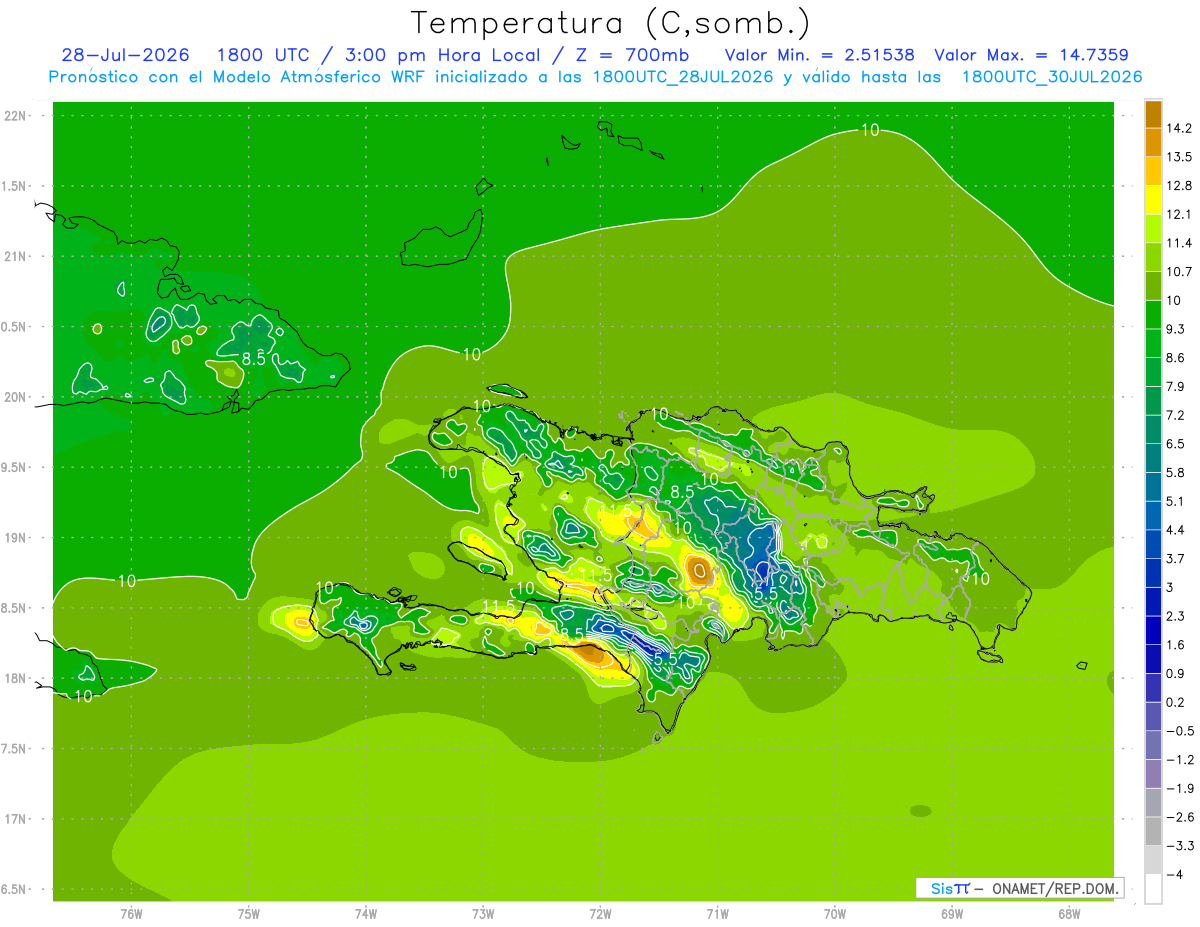Click the '19N' latitude axis label
1200x927 pixels.
(14, 538)
